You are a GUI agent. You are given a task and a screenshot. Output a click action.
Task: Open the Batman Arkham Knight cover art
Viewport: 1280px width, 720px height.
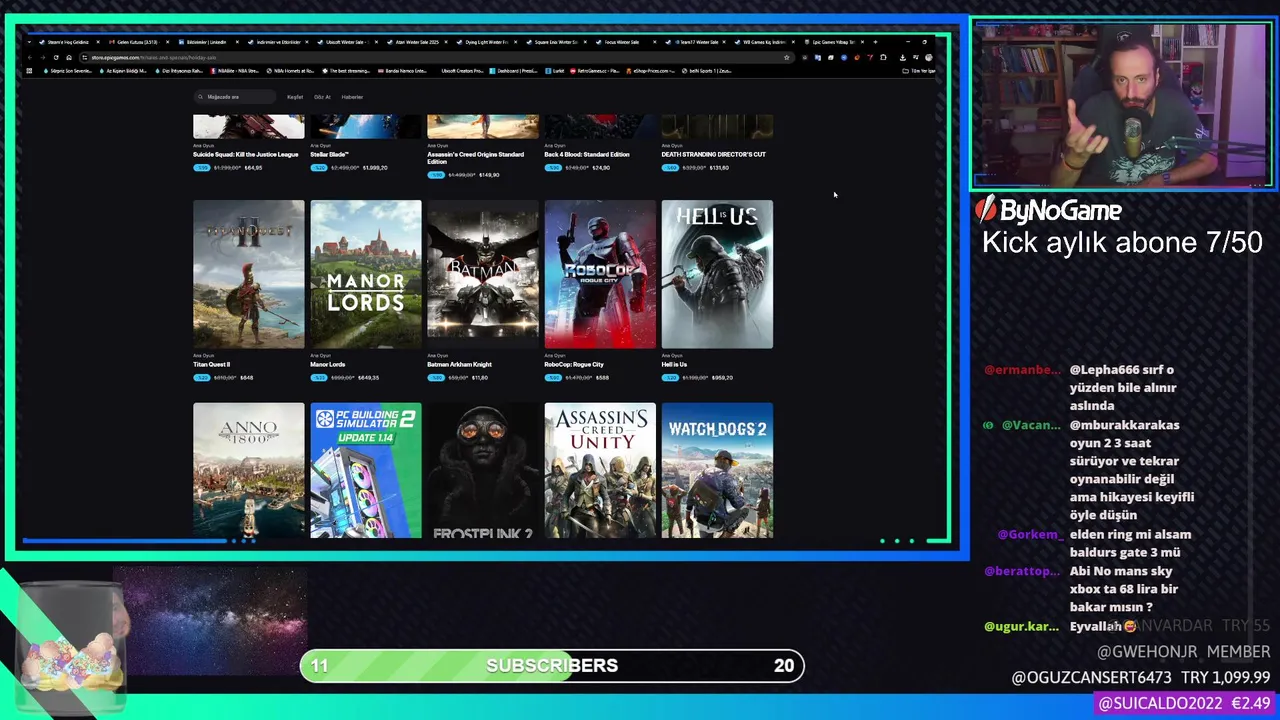tap(483, 274)
